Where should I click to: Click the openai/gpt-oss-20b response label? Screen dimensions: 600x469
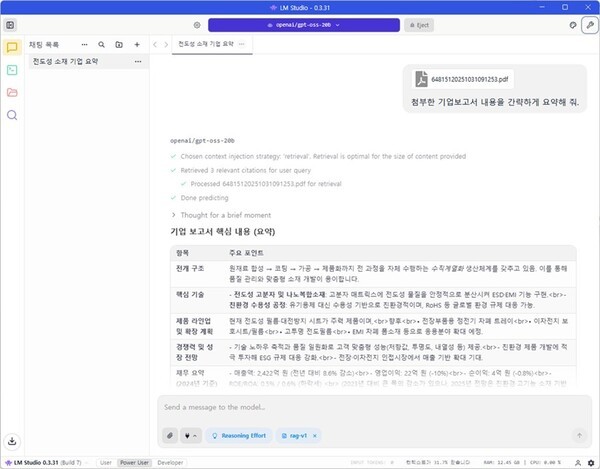202,141
